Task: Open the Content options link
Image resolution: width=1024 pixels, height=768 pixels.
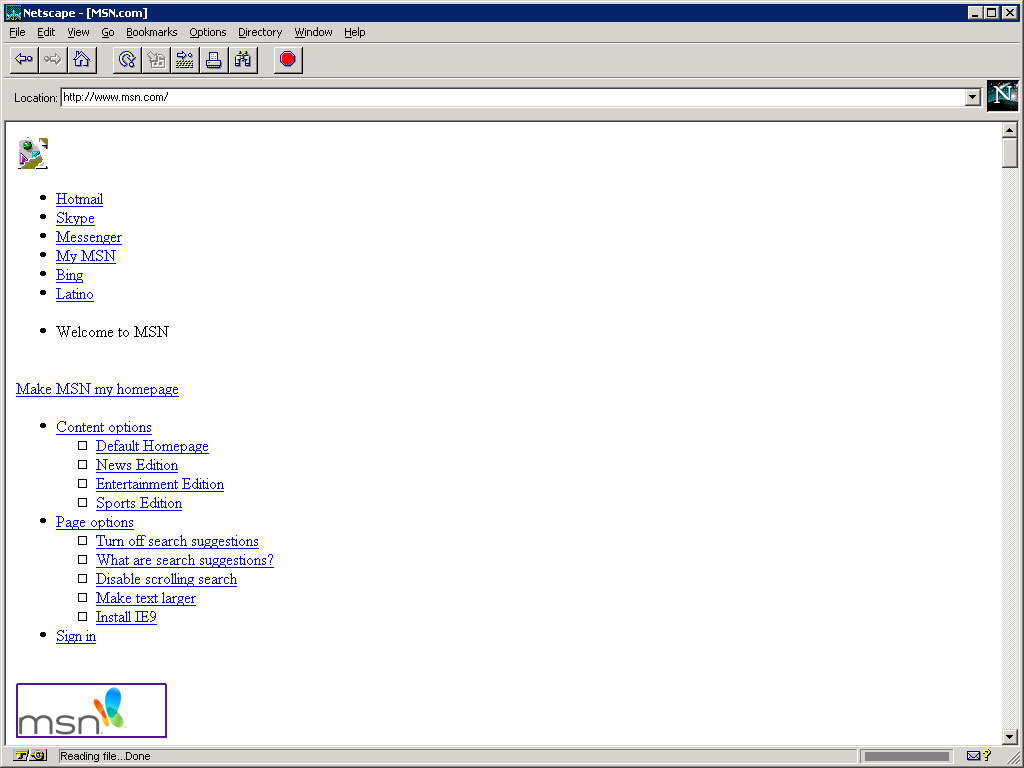Action: click(104, 427)
